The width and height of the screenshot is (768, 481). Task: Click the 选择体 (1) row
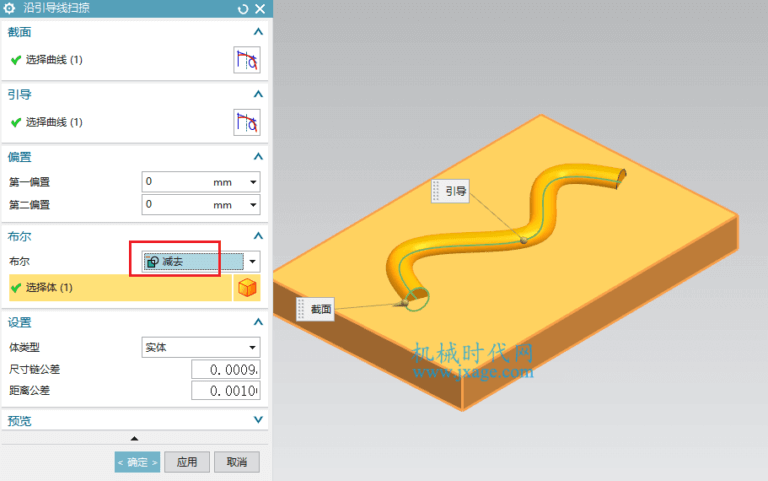120,288
